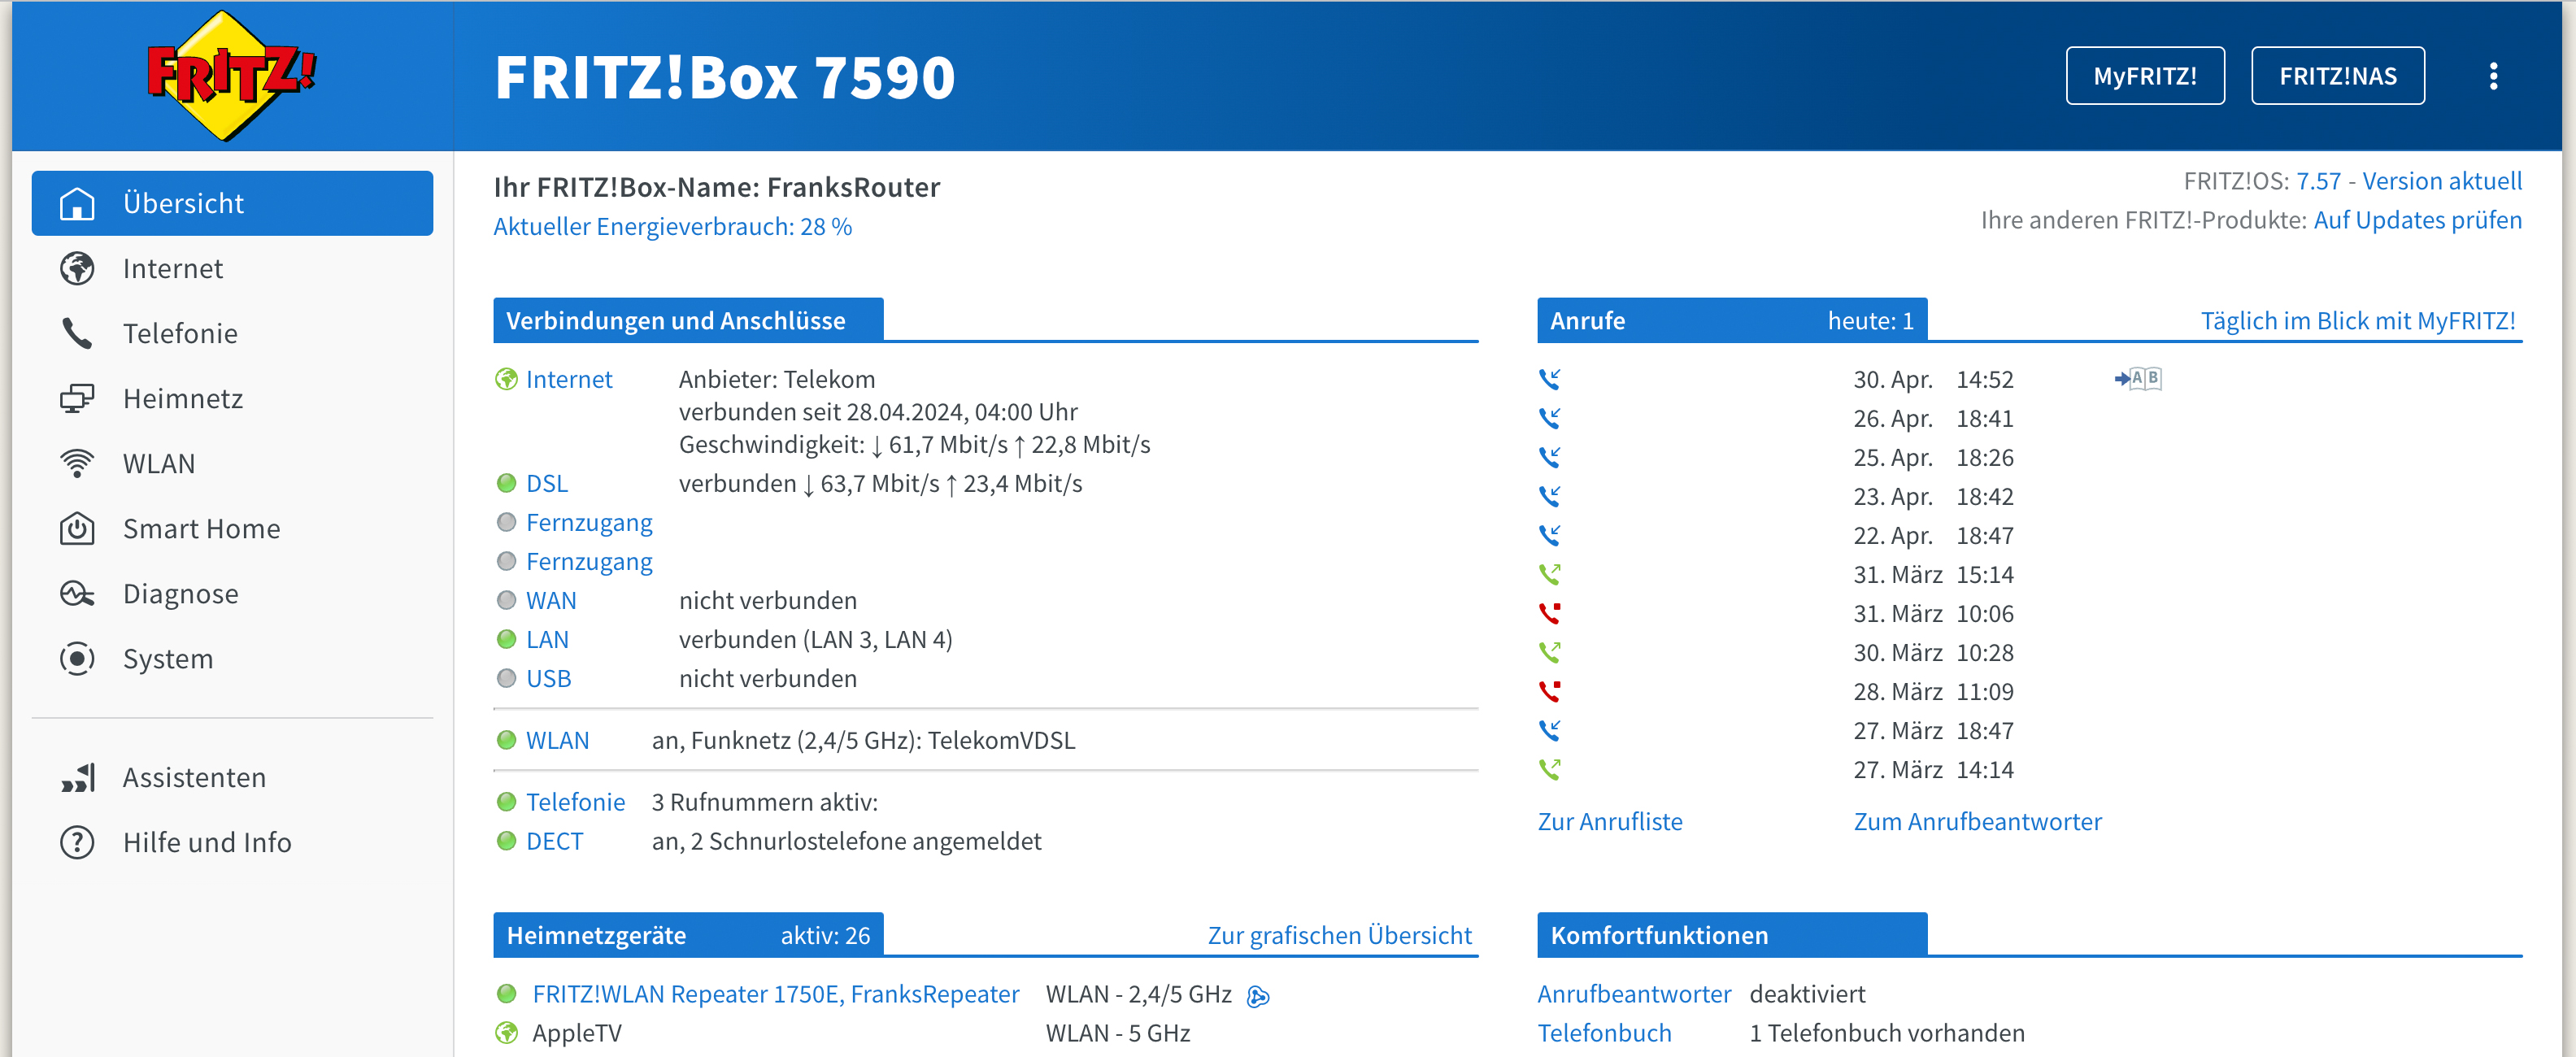
Task: Open FRITZ!WLAN Repeater 1750E, FranksRepeater link
Action: point(776,994)
